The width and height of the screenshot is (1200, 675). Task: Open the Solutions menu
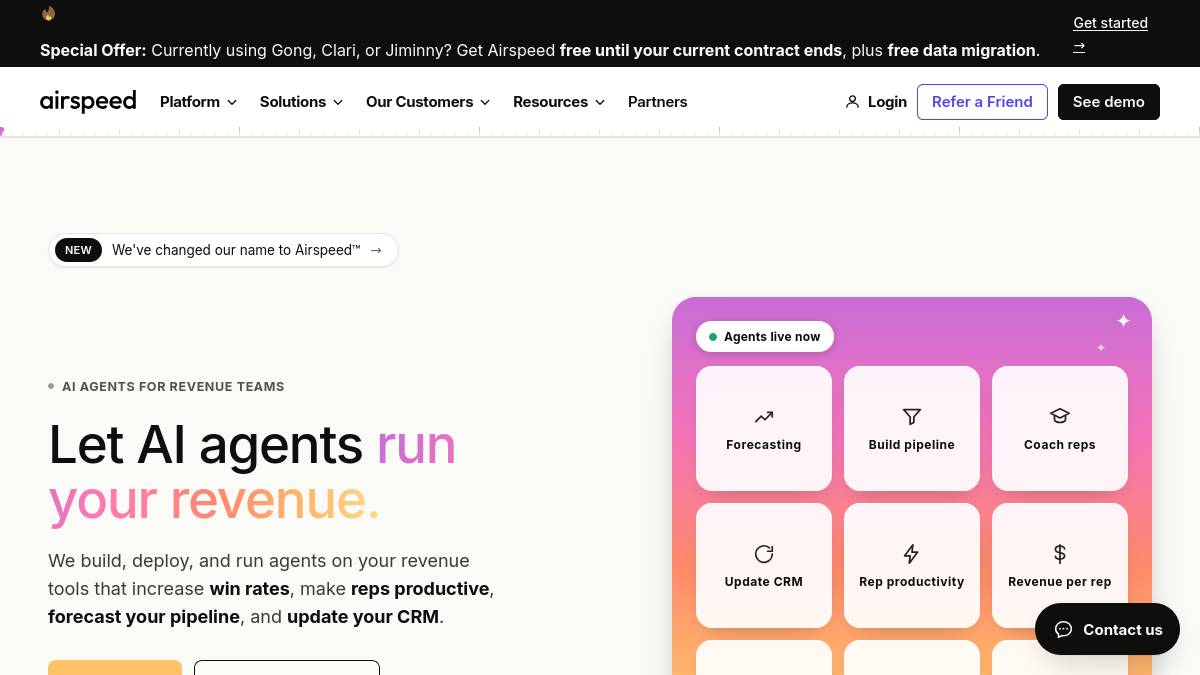point(302,102)
